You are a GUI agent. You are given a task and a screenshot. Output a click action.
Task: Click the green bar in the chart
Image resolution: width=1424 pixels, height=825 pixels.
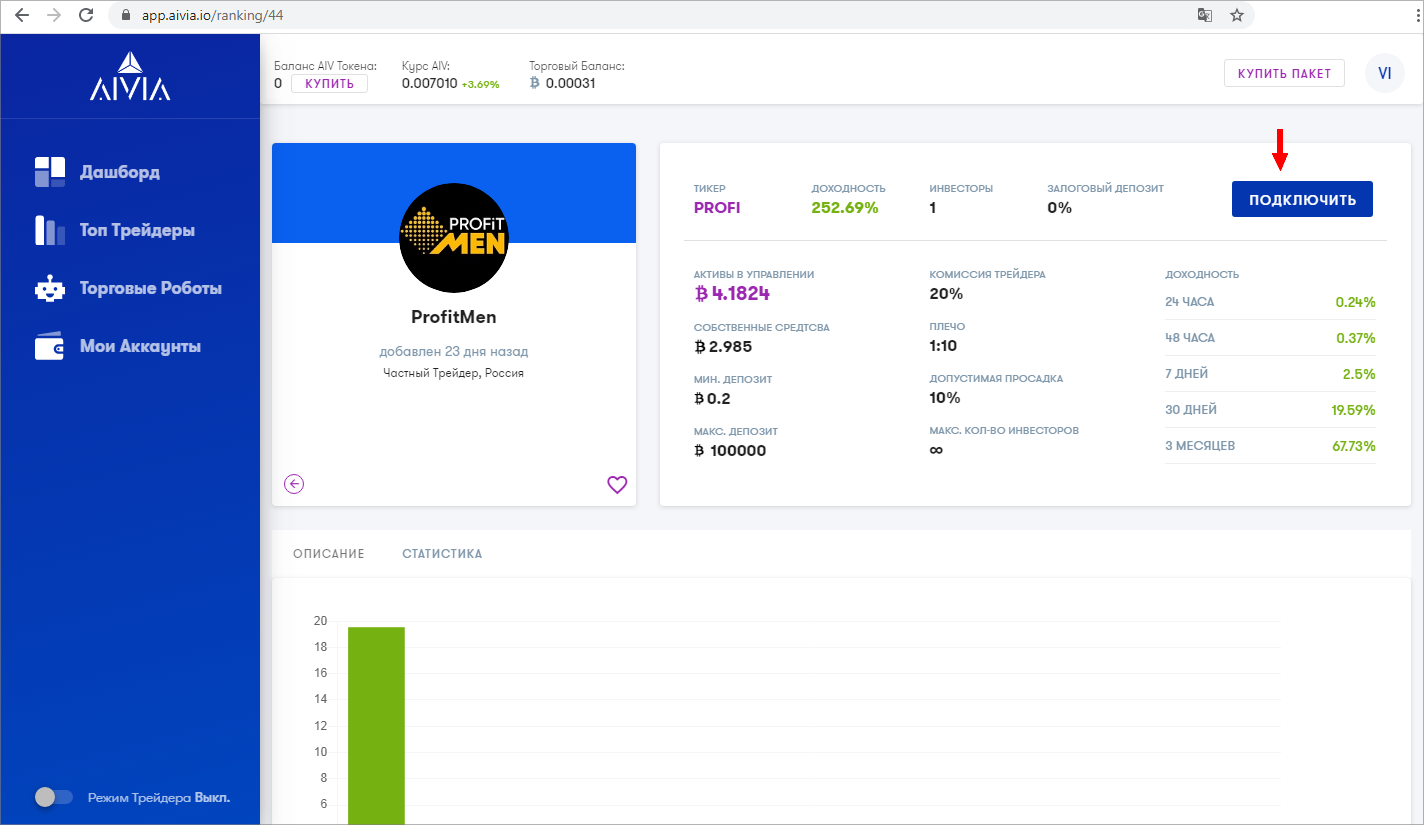point(376,726)
